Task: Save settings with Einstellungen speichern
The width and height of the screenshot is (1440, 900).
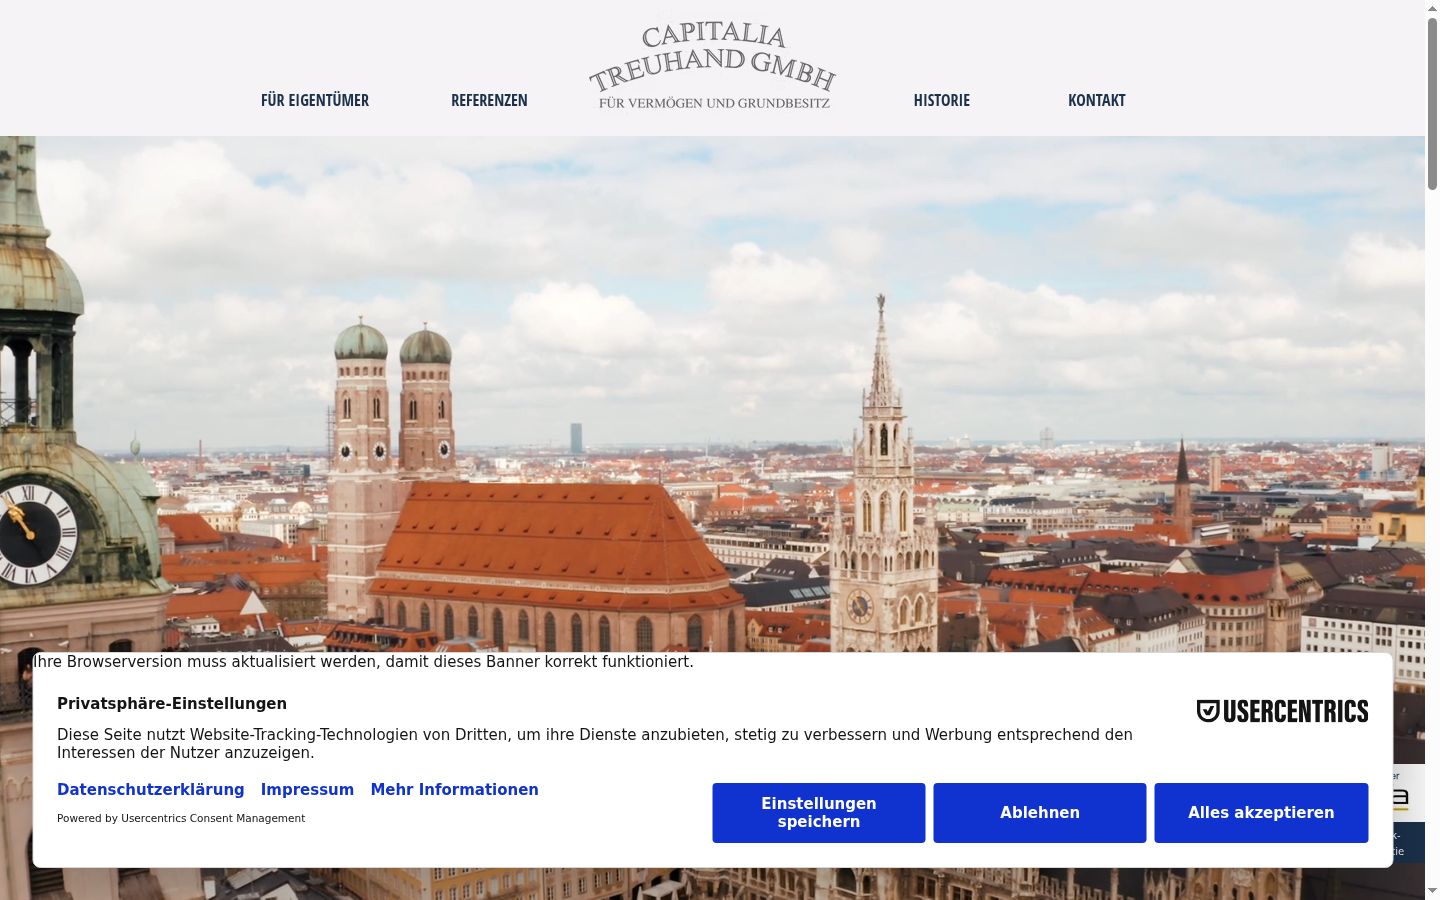Action: click(x=819, y=813)
